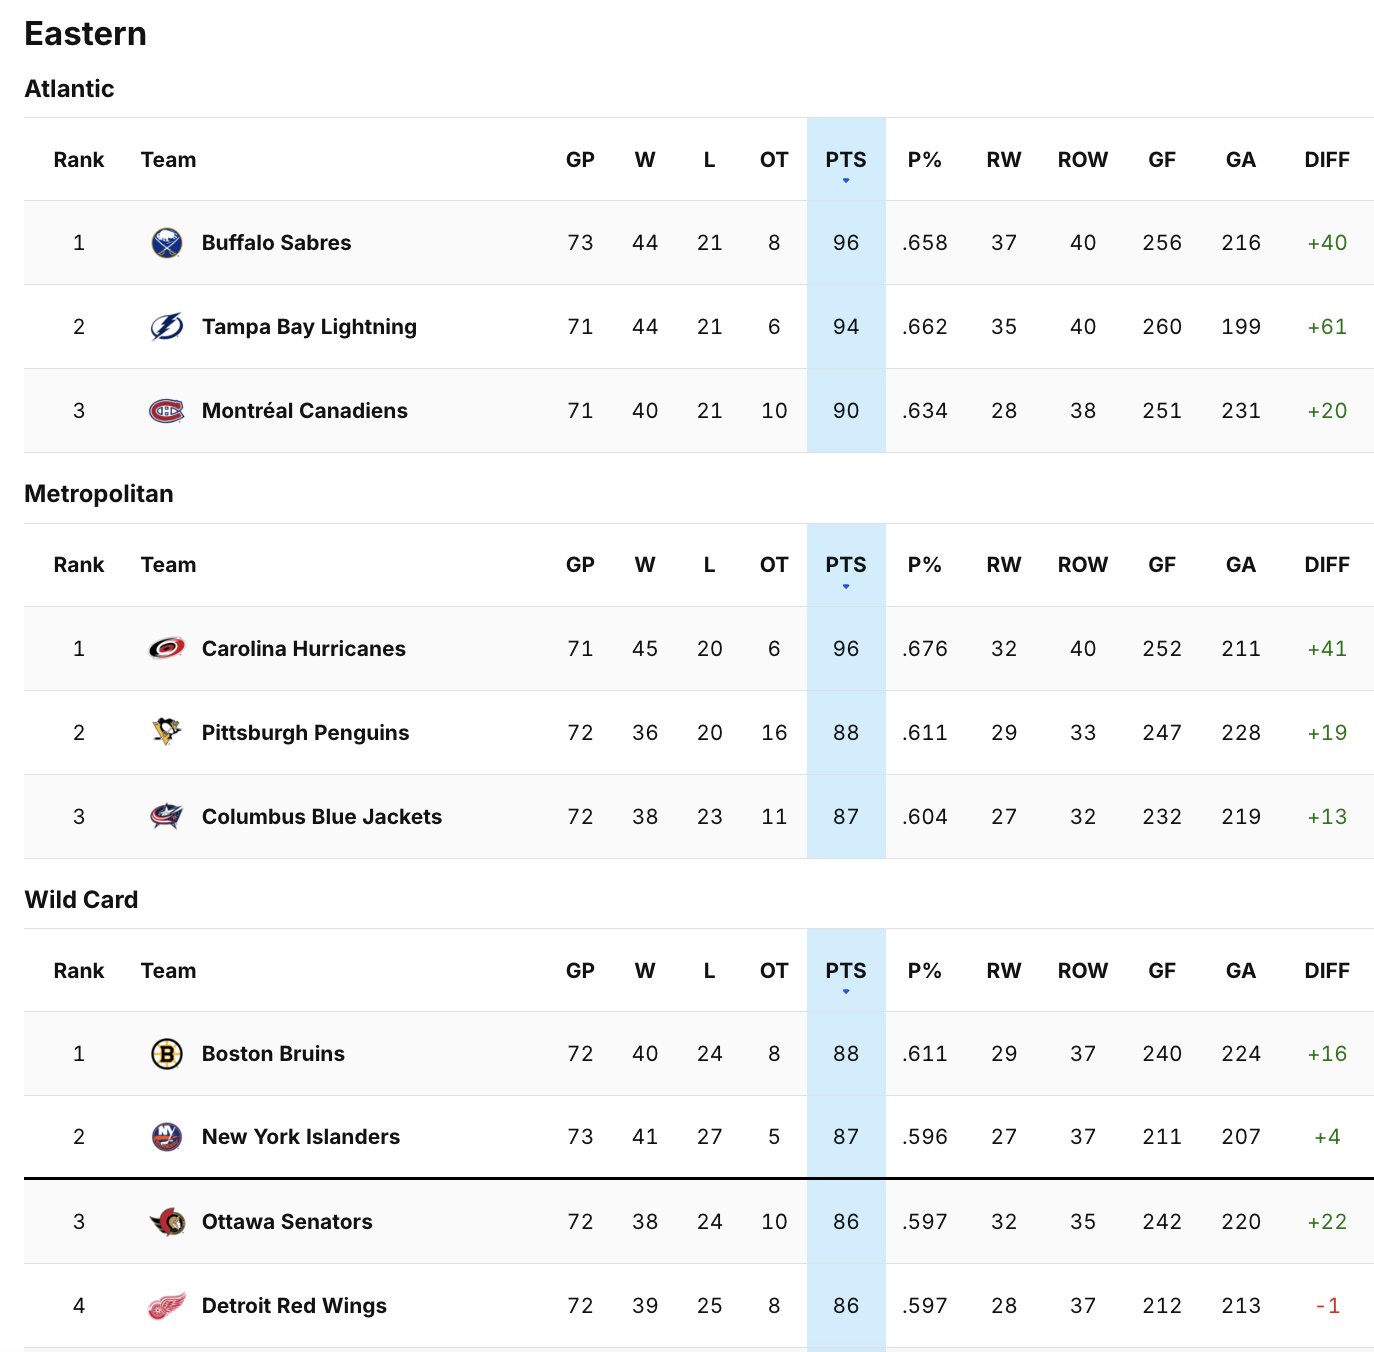
Task: Sort Atlantic table by DIFF header
Action: (1326, 160)
